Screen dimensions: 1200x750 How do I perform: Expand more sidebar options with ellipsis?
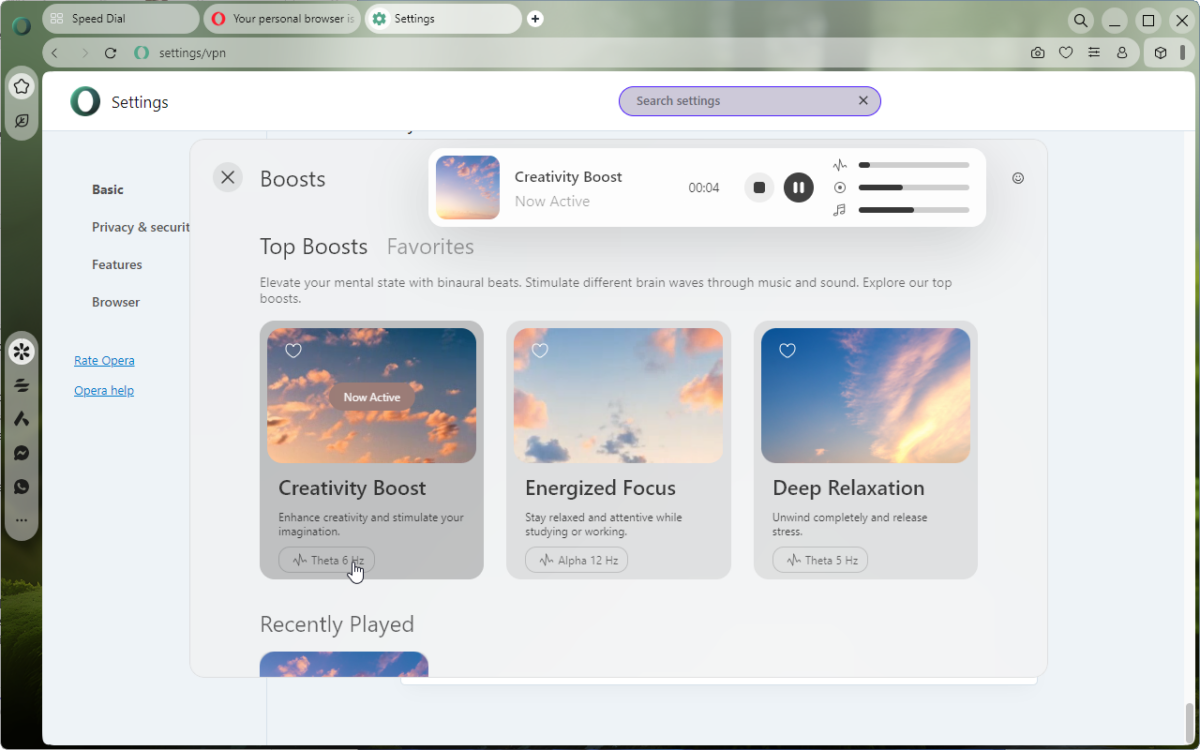(22, 520)
